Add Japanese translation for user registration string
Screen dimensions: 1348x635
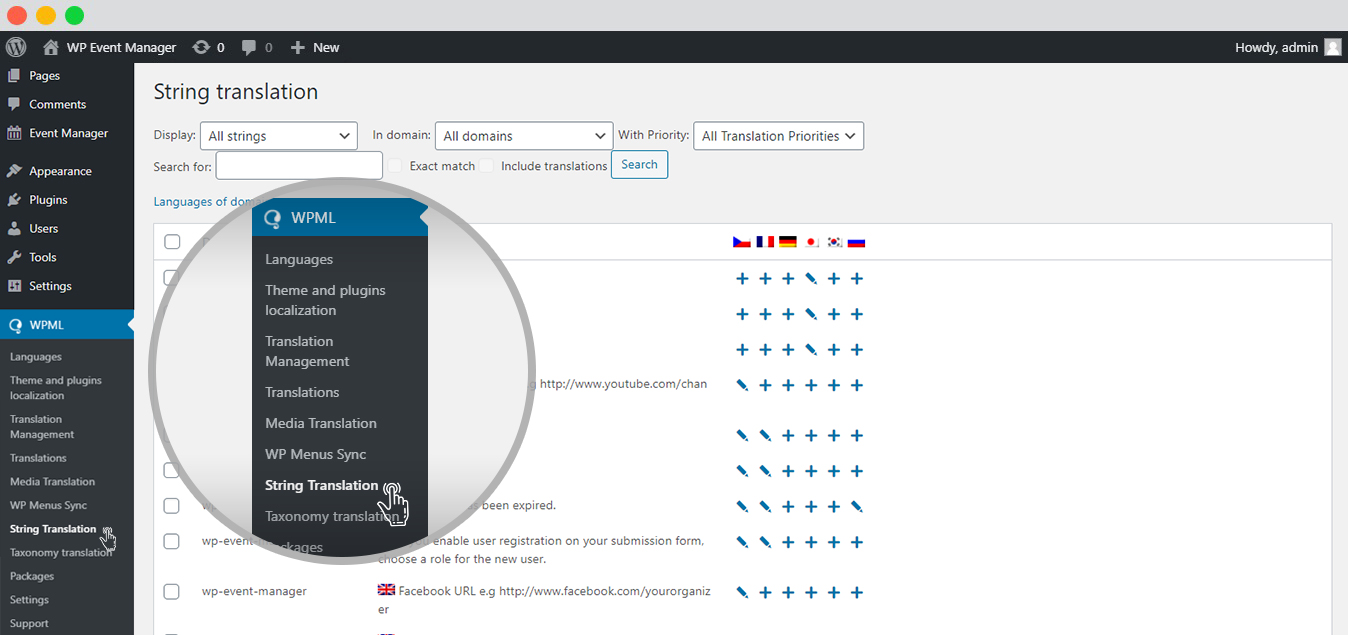coord(811,542)
